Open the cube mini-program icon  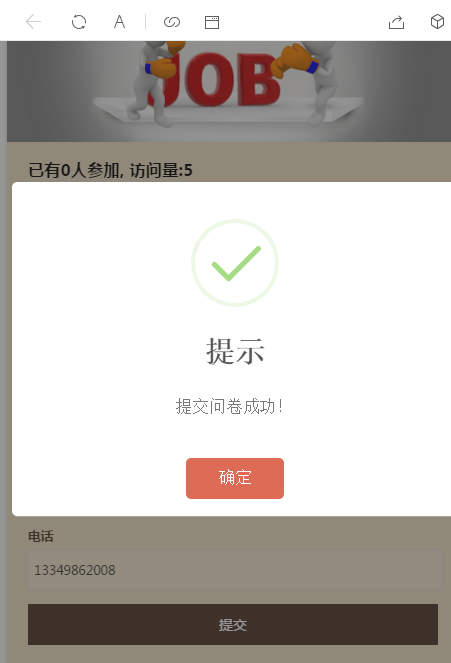(x=437, y=22)
